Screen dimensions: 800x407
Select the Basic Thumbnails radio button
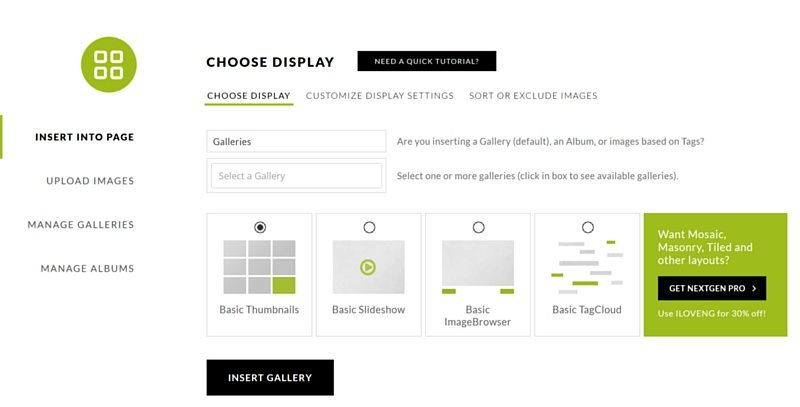[260, 227]
